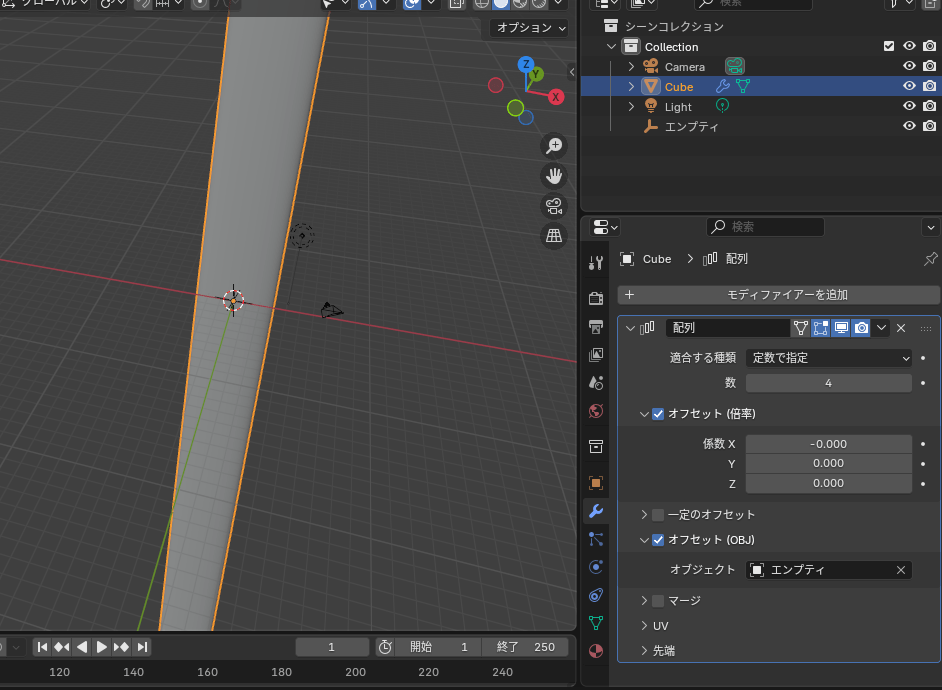Hide Cube using its eye icon
The image size is (942, 690).
tap(910, 87)
